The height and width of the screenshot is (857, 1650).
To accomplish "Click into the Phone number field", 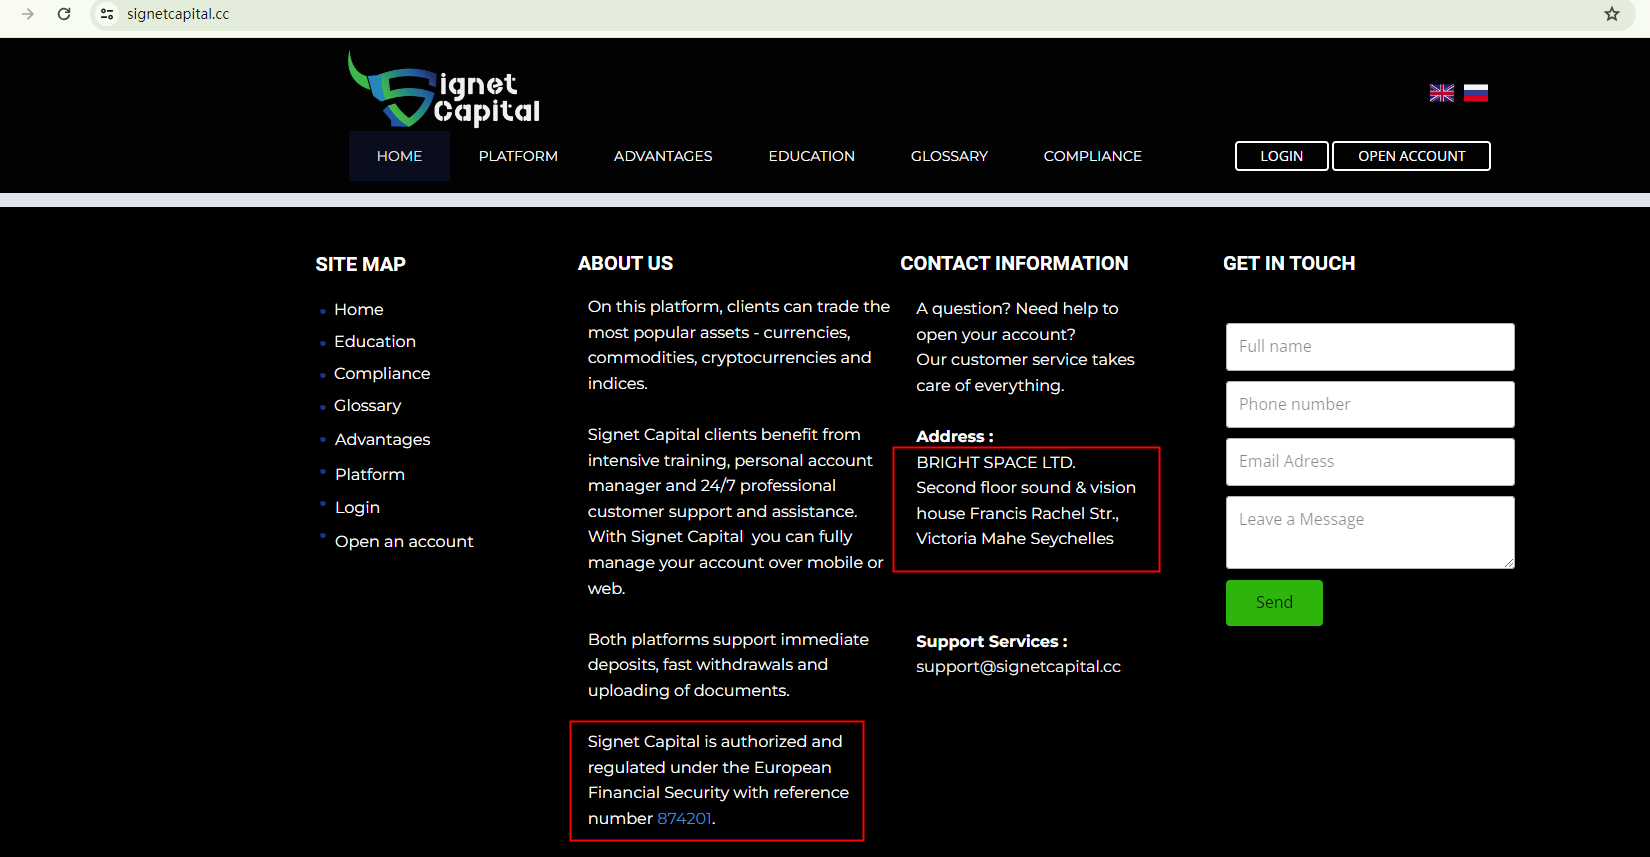I will [1369, 404].
